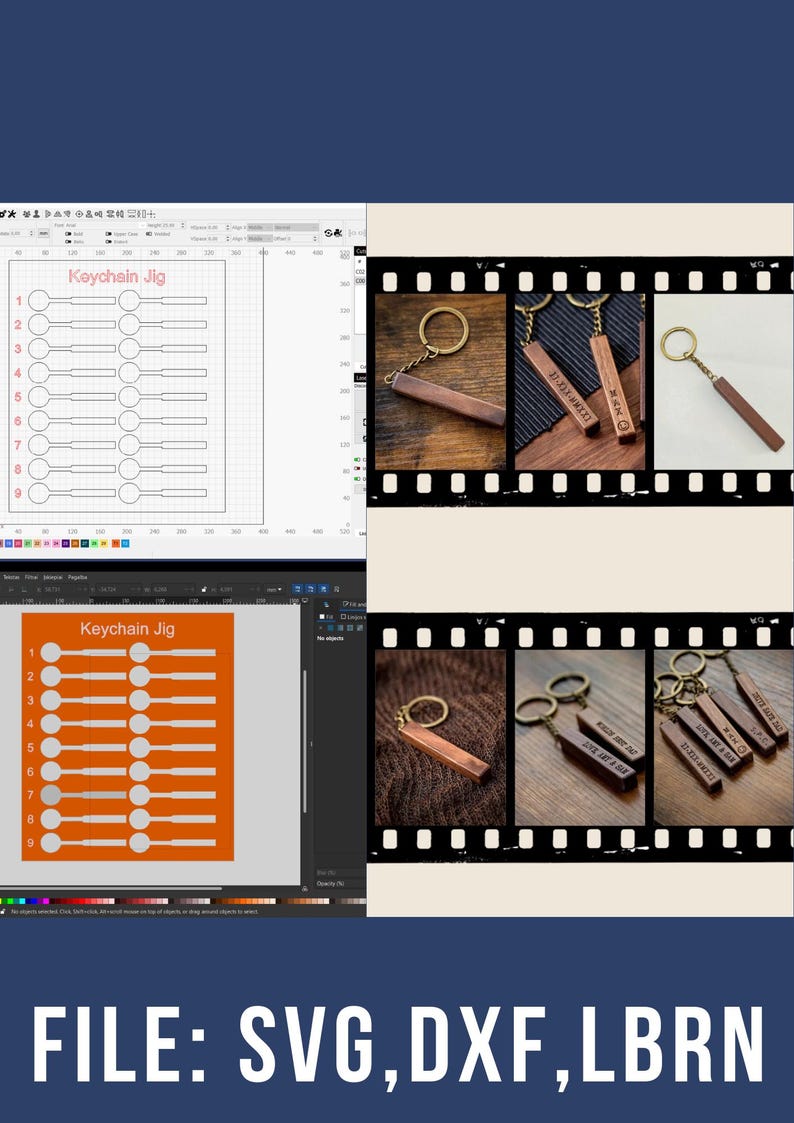Open the Pagalba menu
Image resolution: width=794 pixels, height=1123 pixels.
click(x=77, y=577)
